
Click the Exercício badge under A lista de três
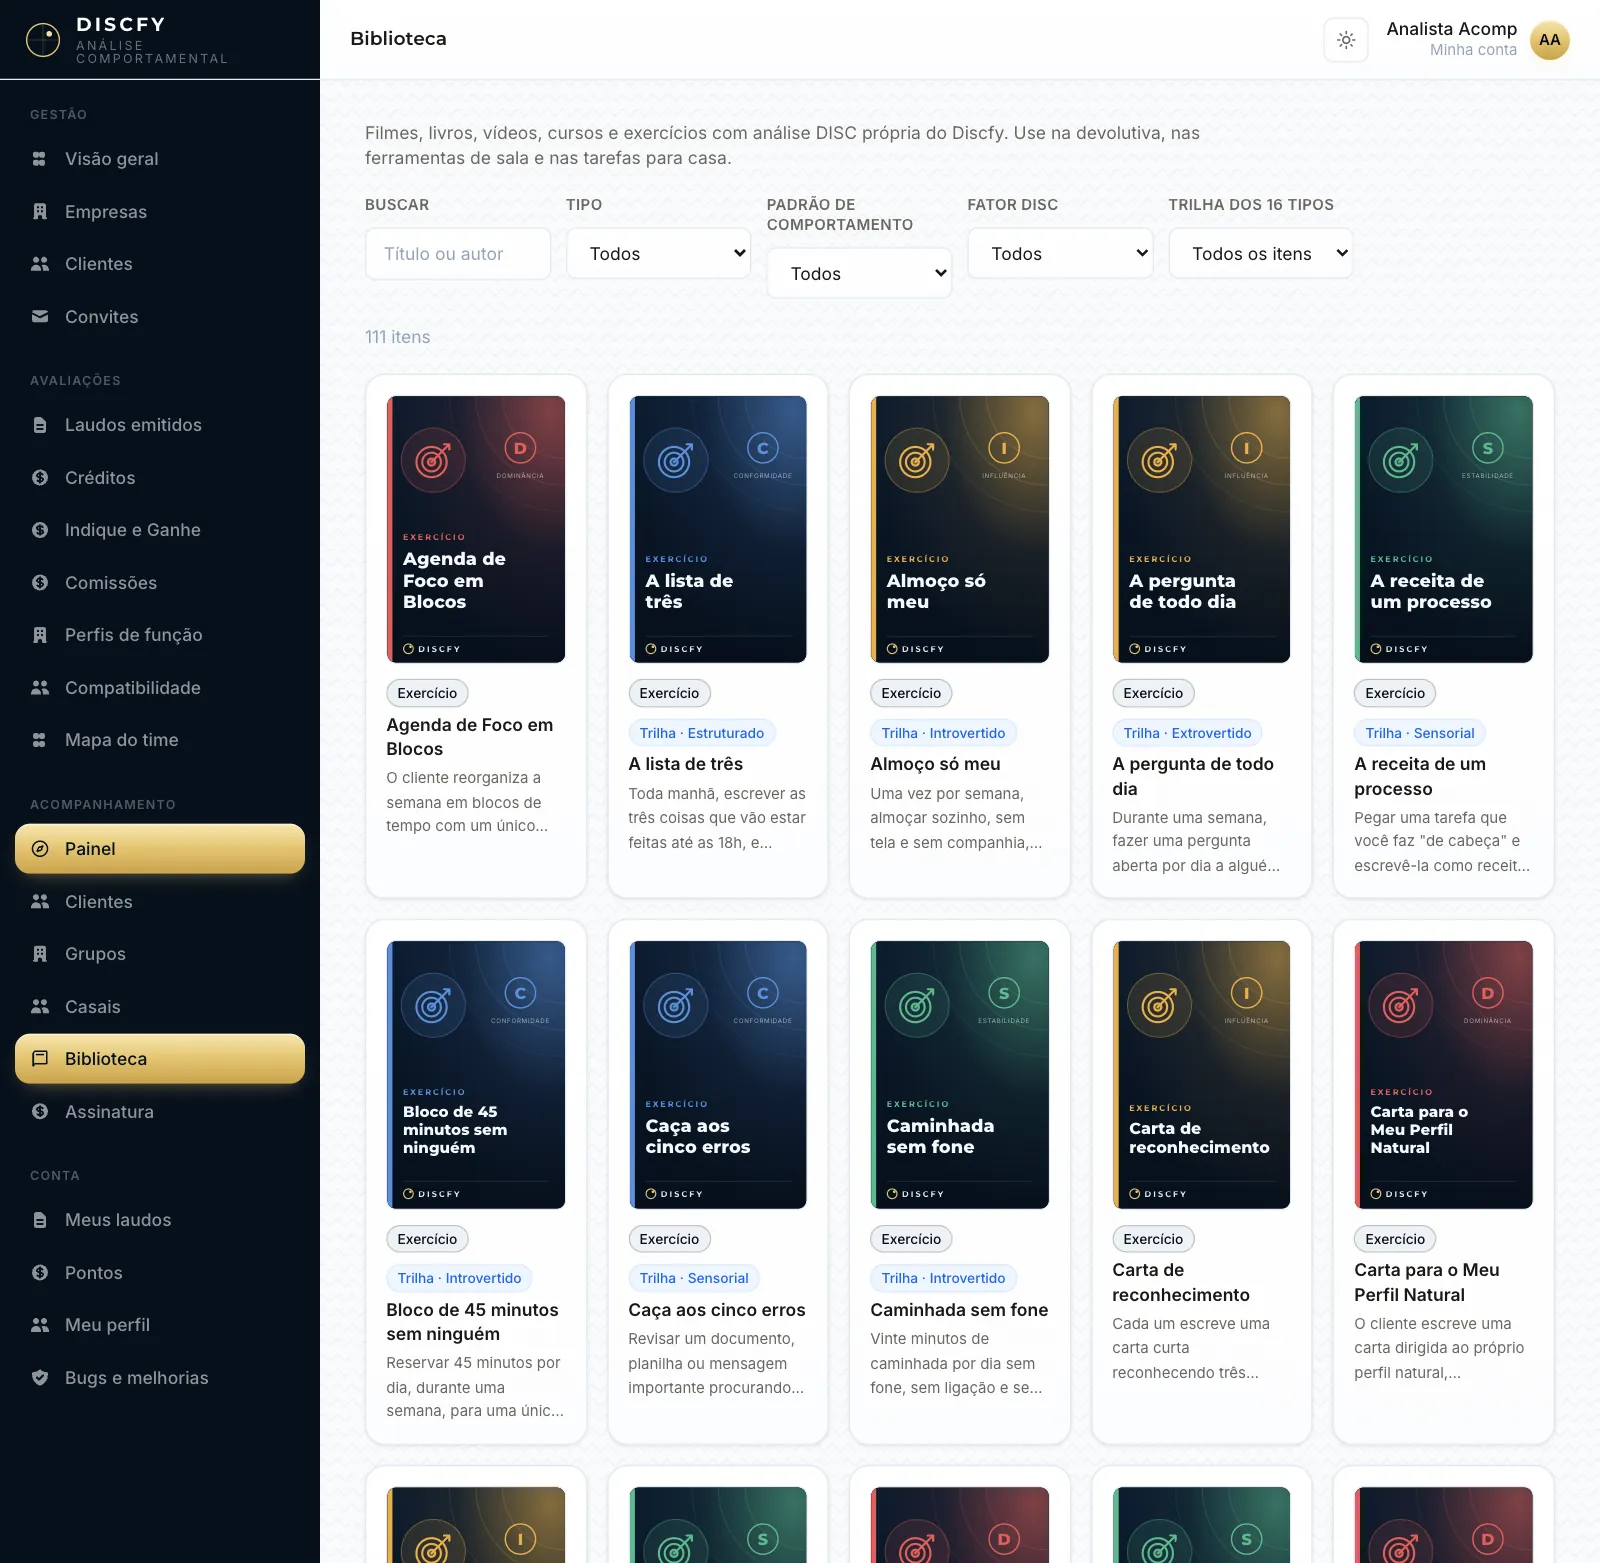tap(669, 693)
